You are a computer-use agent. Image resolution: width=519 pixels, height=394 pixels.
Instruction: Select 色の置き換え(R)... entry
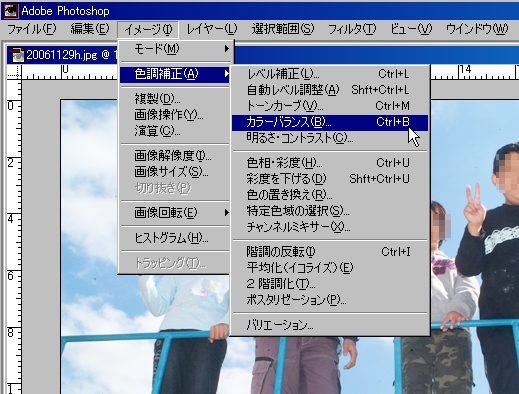tap(329, 195)
